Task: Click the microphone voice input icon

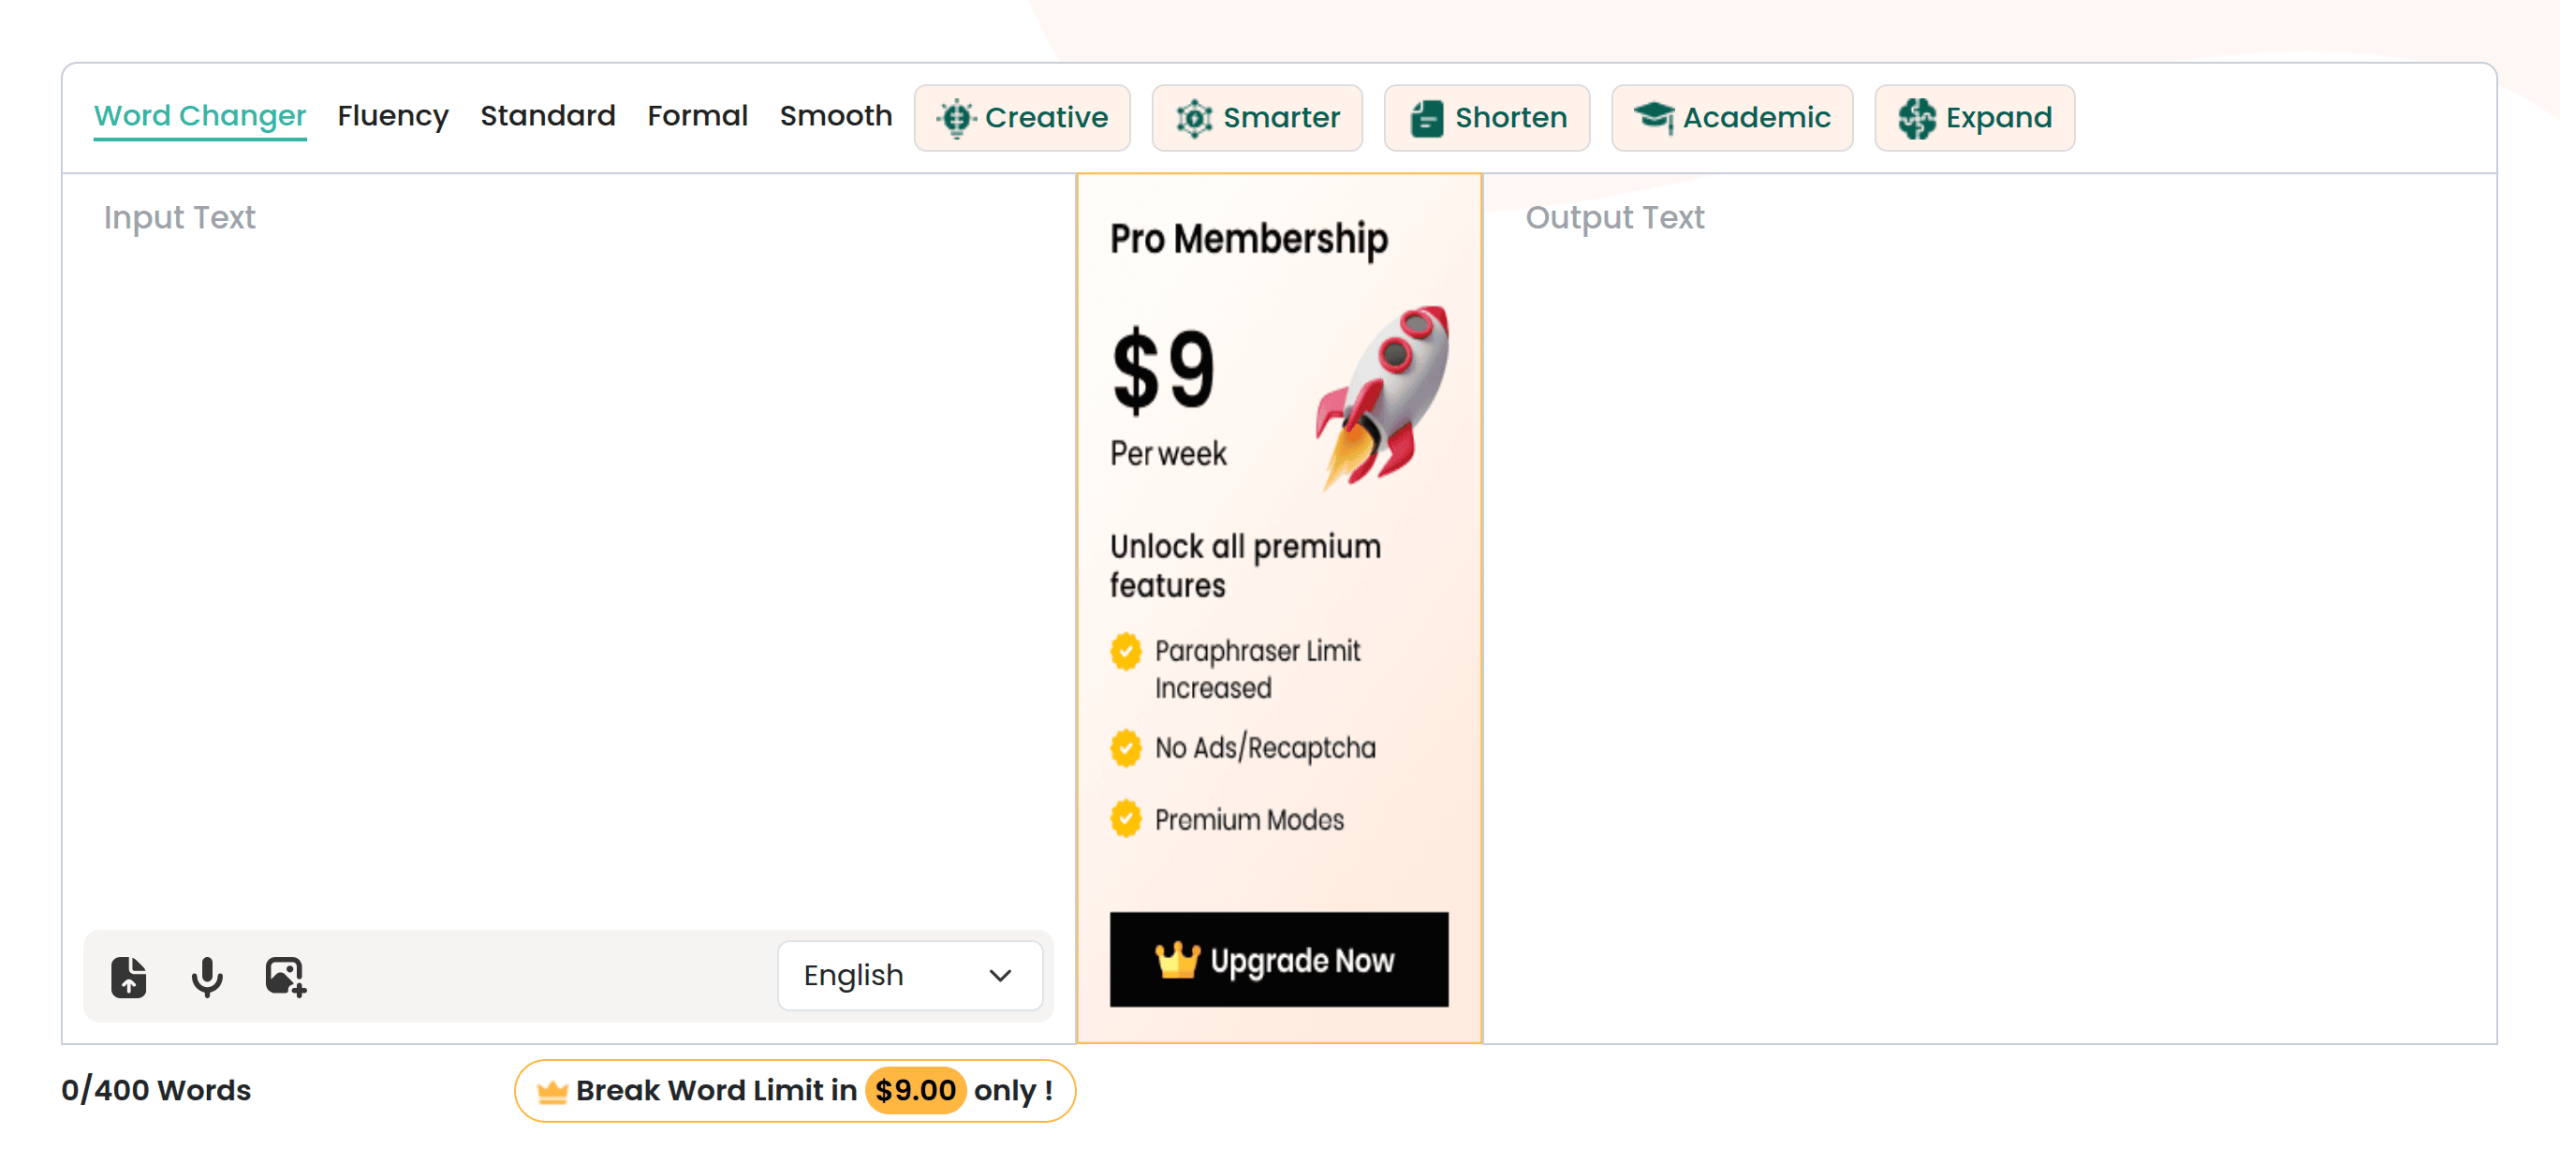Action: click(x=207, y=976)
